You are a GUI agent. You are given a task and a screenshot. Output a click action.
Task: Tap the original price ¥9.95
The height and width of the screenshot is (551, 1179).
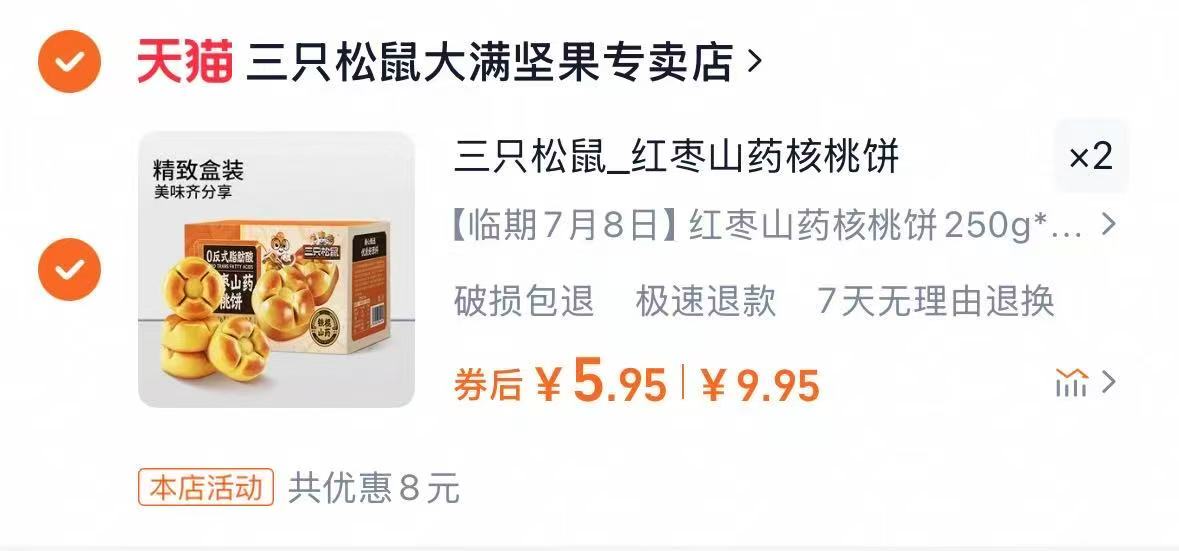760,386
